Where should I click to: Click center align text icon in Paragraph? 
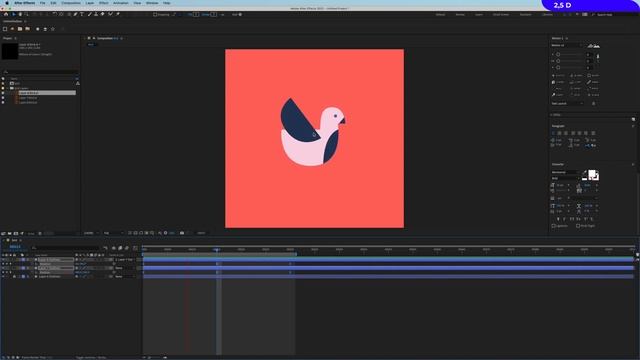coord(560,133)
